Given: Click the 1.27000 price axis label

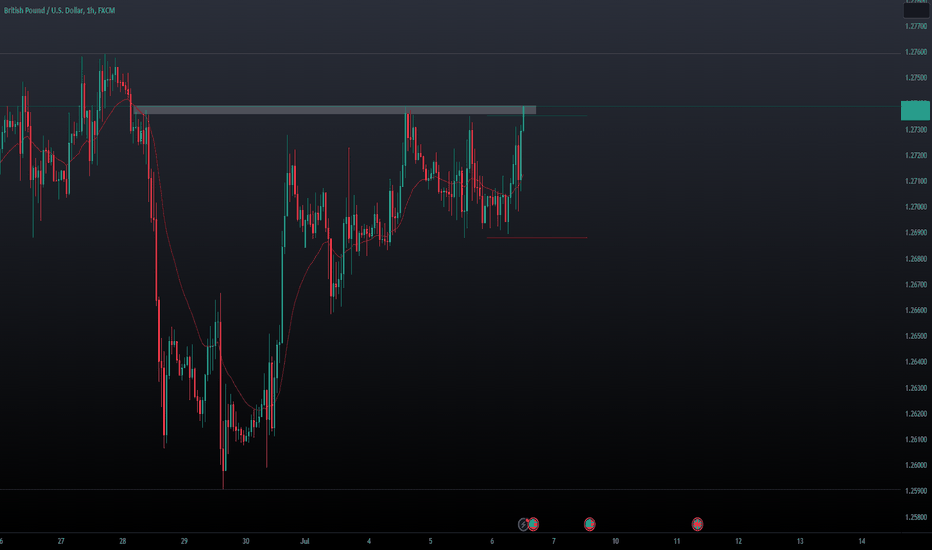Looking at the screenshot, I should click(x=916, y=207).
